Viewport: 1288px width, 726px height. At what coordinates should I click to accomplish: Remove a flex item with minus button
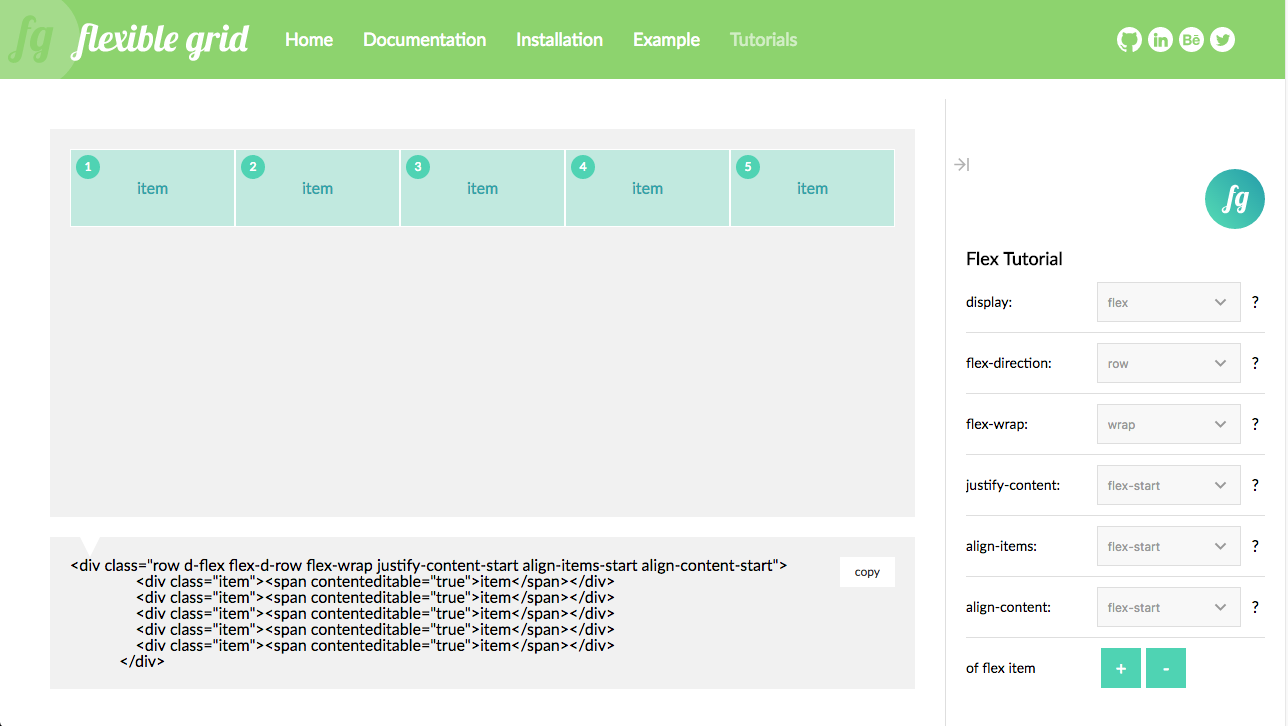coord(1166,668)
